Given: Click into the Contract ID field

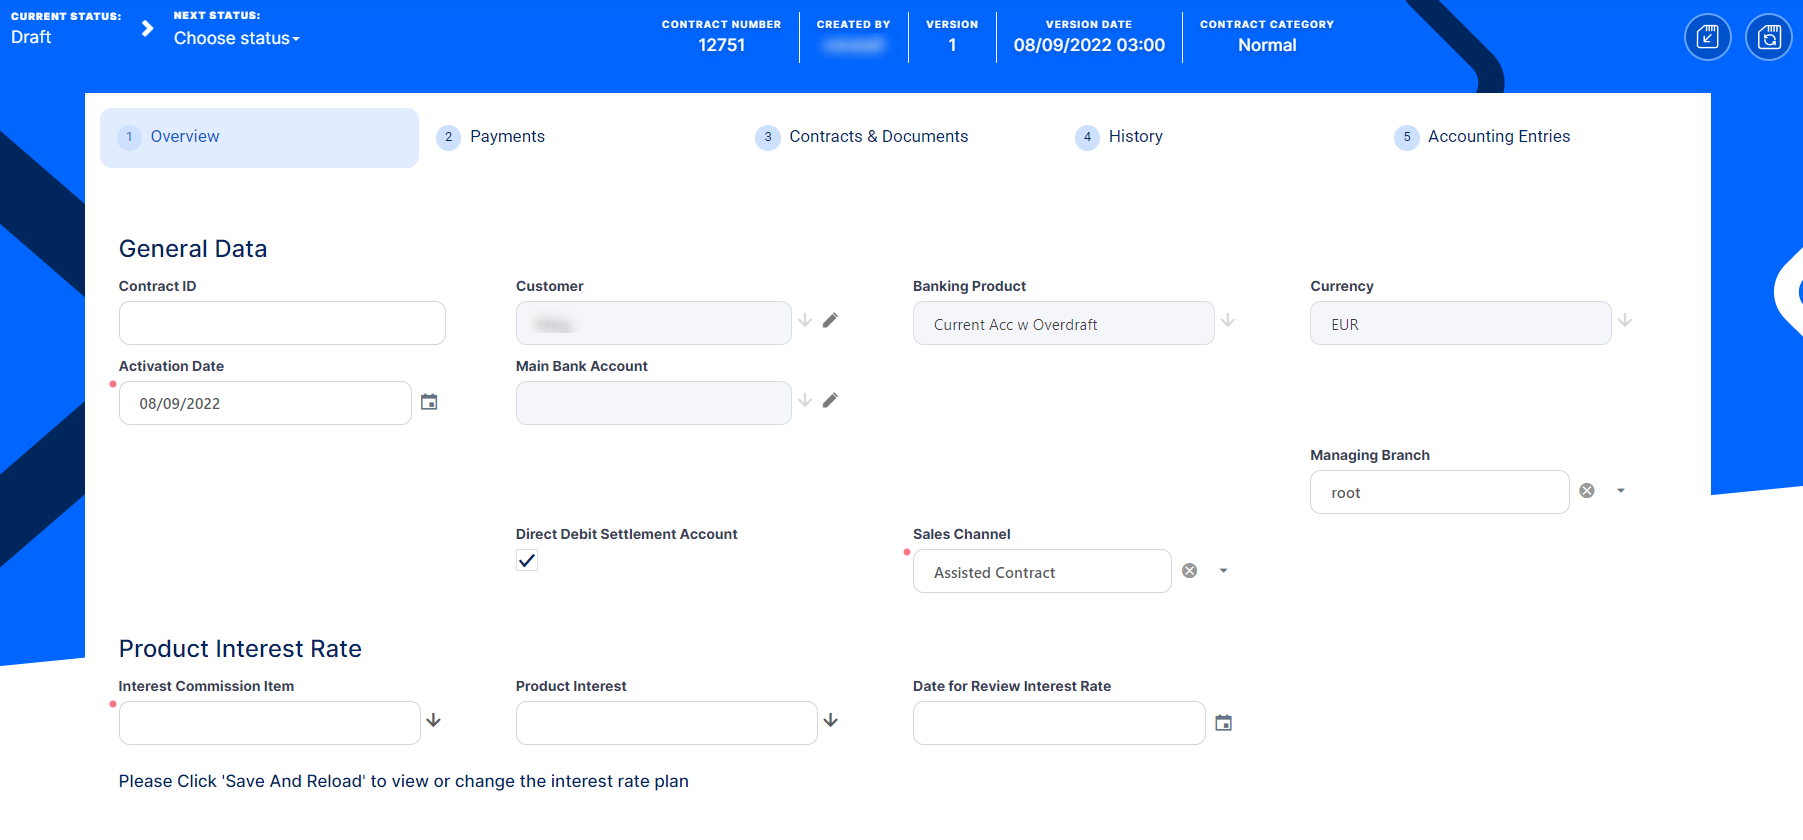Looking at the screenshot, I should click(x=282, y=323).
